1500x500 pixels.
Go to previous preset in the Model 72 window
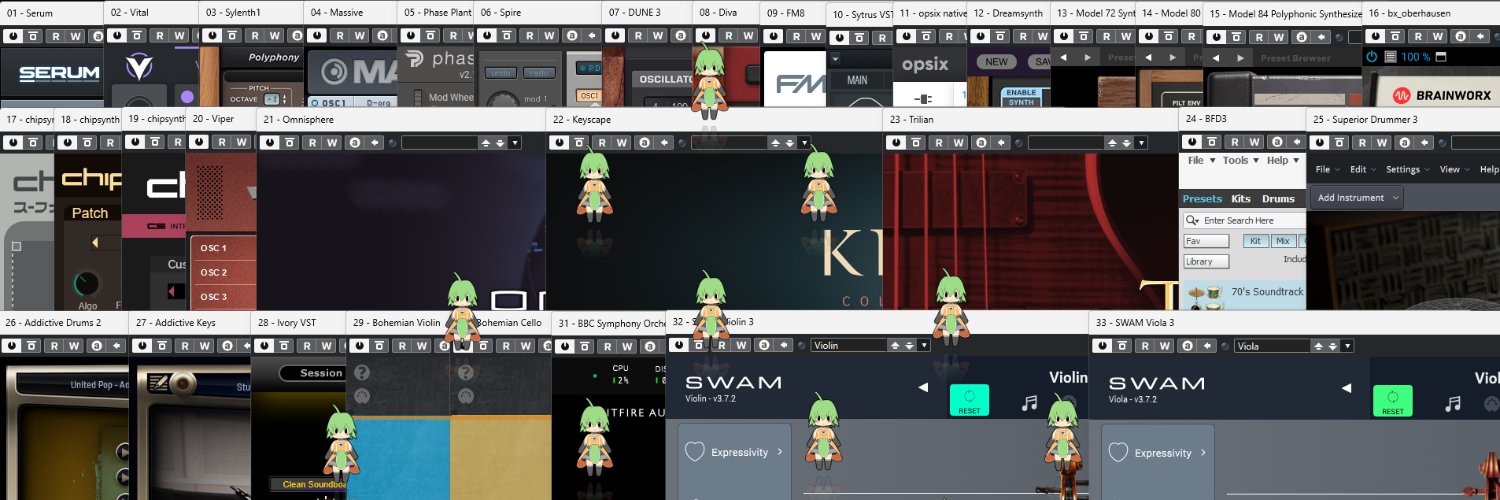pos(1065,57)
